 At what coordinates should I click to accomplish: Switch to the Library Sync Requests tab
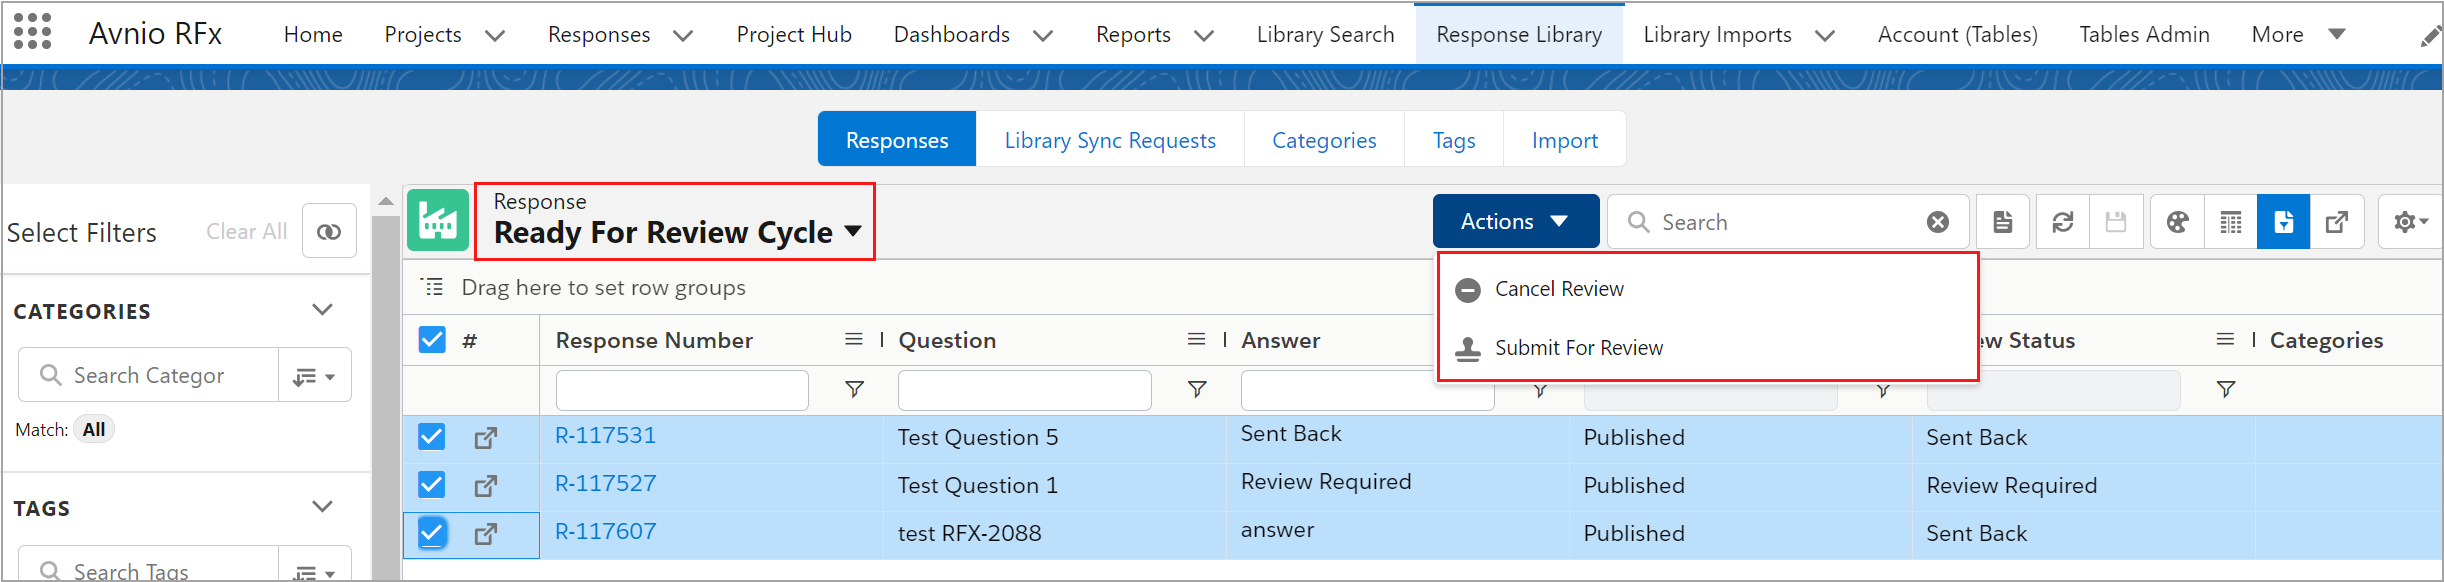coord(1110,140)
